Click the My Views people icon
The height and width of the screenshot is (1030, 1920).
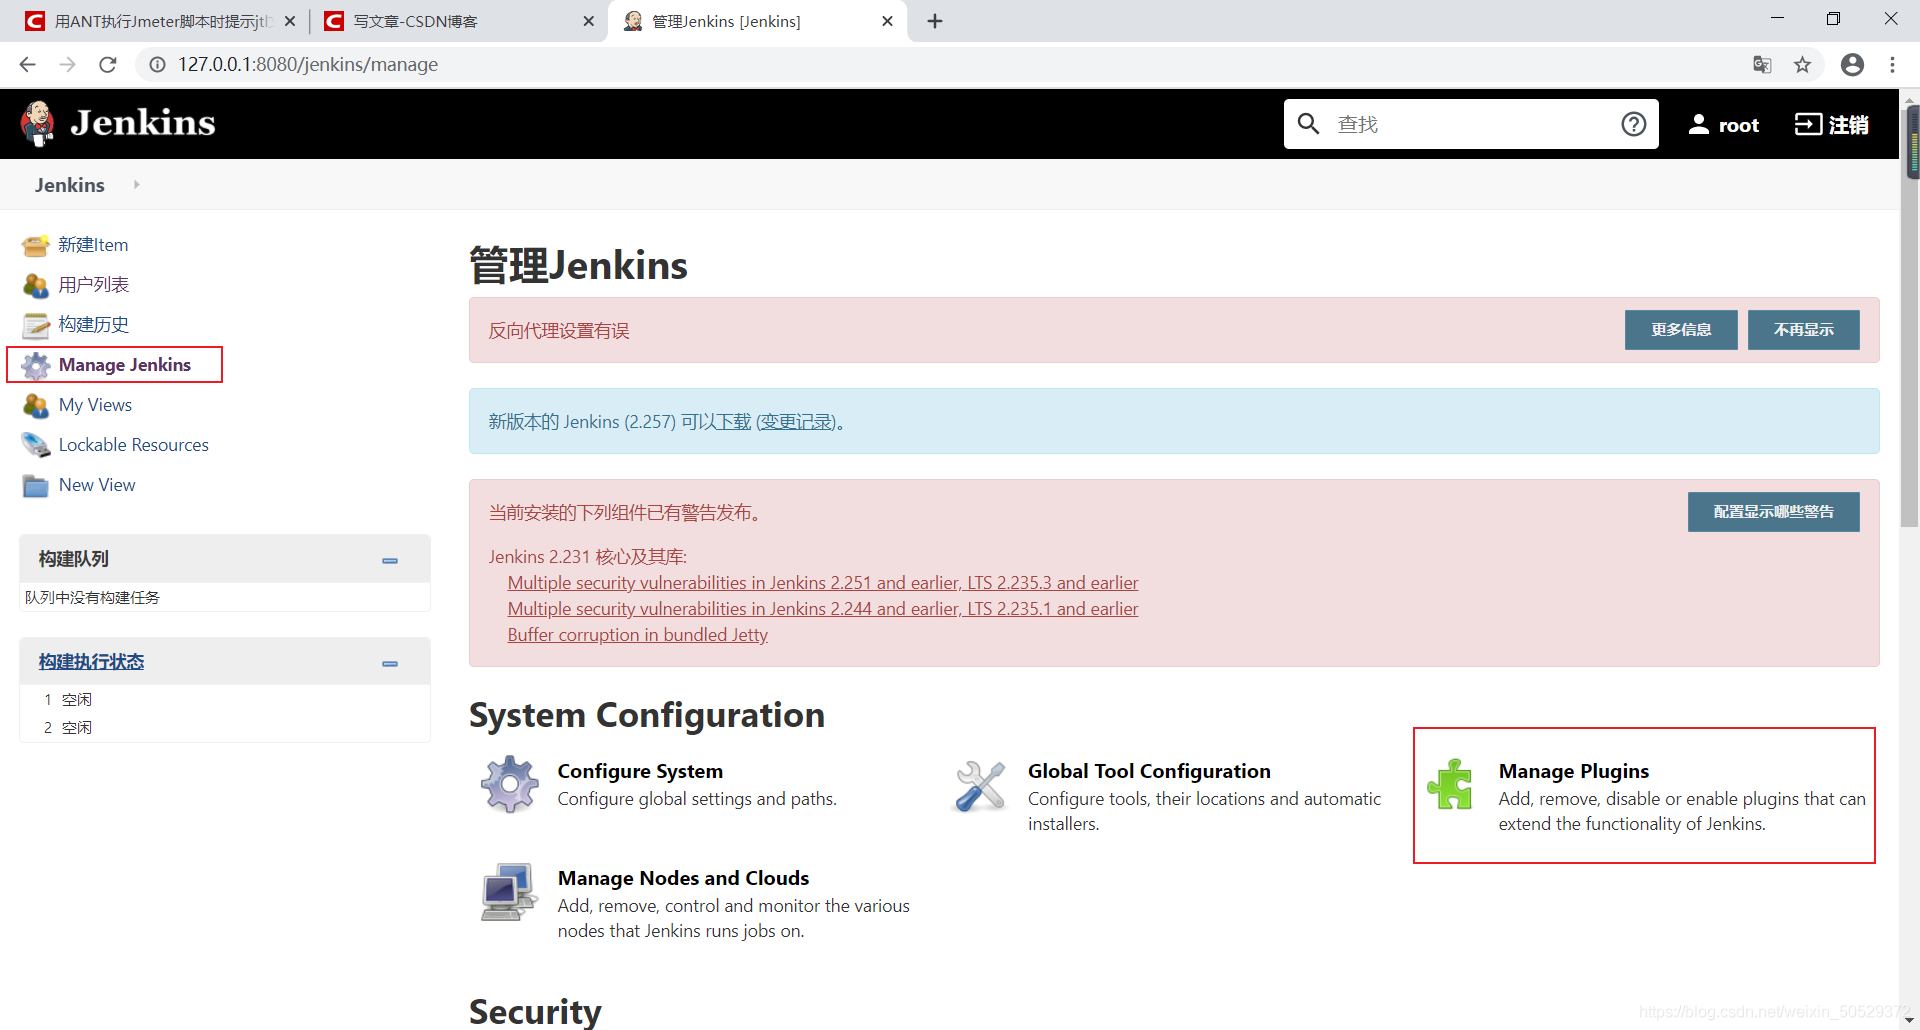point(36,405)
